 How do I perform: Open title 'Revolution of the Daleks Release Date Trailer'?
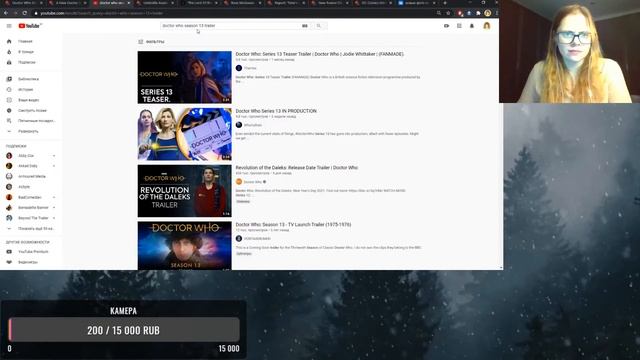pyautogui.click(x=297, y=168)
